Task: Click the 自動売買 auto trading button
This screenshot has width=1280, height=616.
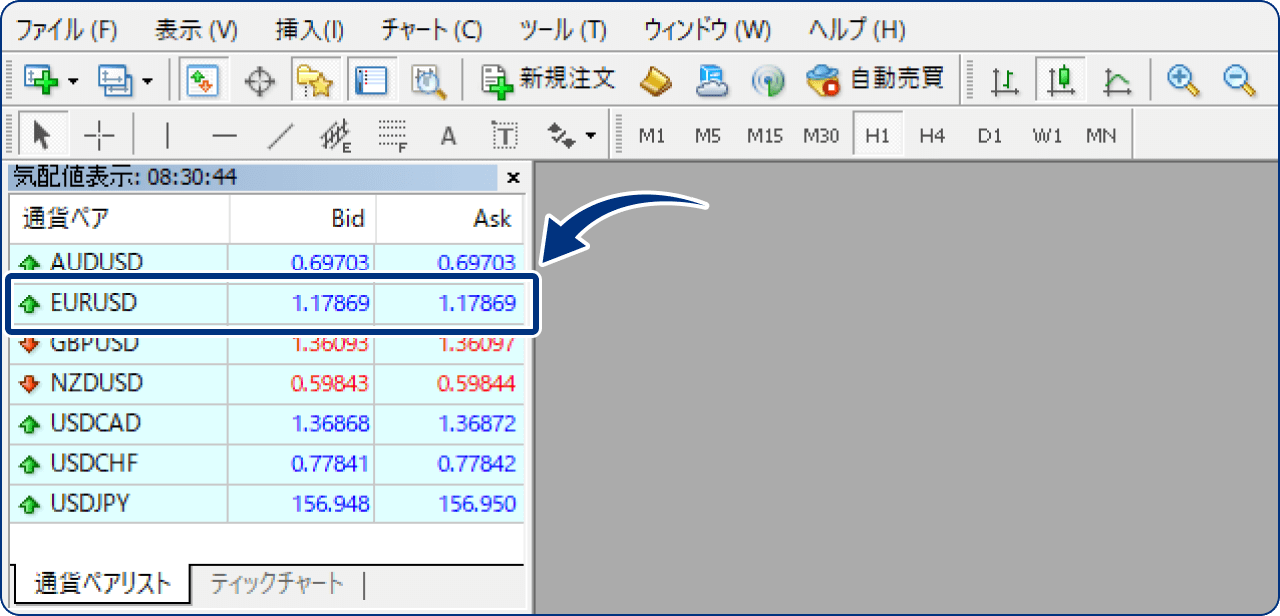Action: coord(876,80)
